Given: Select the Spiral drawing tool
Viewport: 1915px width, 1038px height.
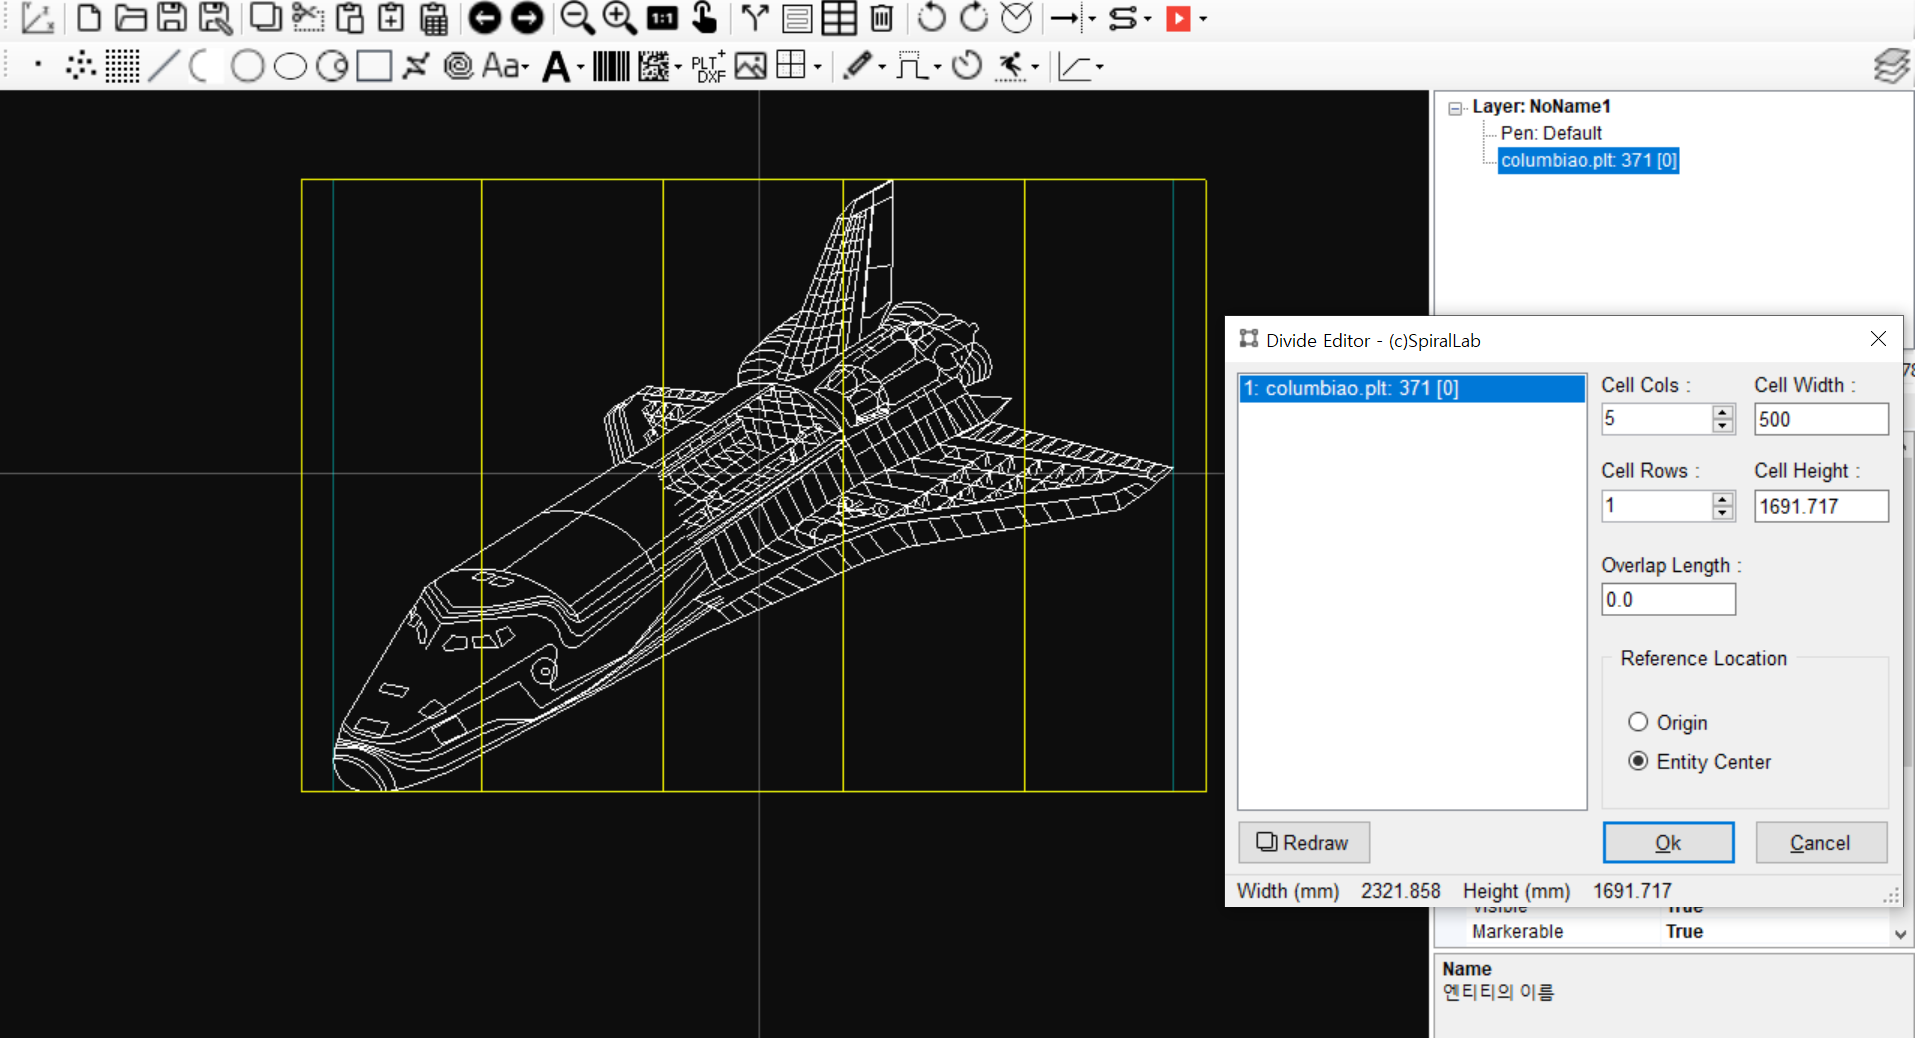Looking at the screenshot, I should pos(458,66).
